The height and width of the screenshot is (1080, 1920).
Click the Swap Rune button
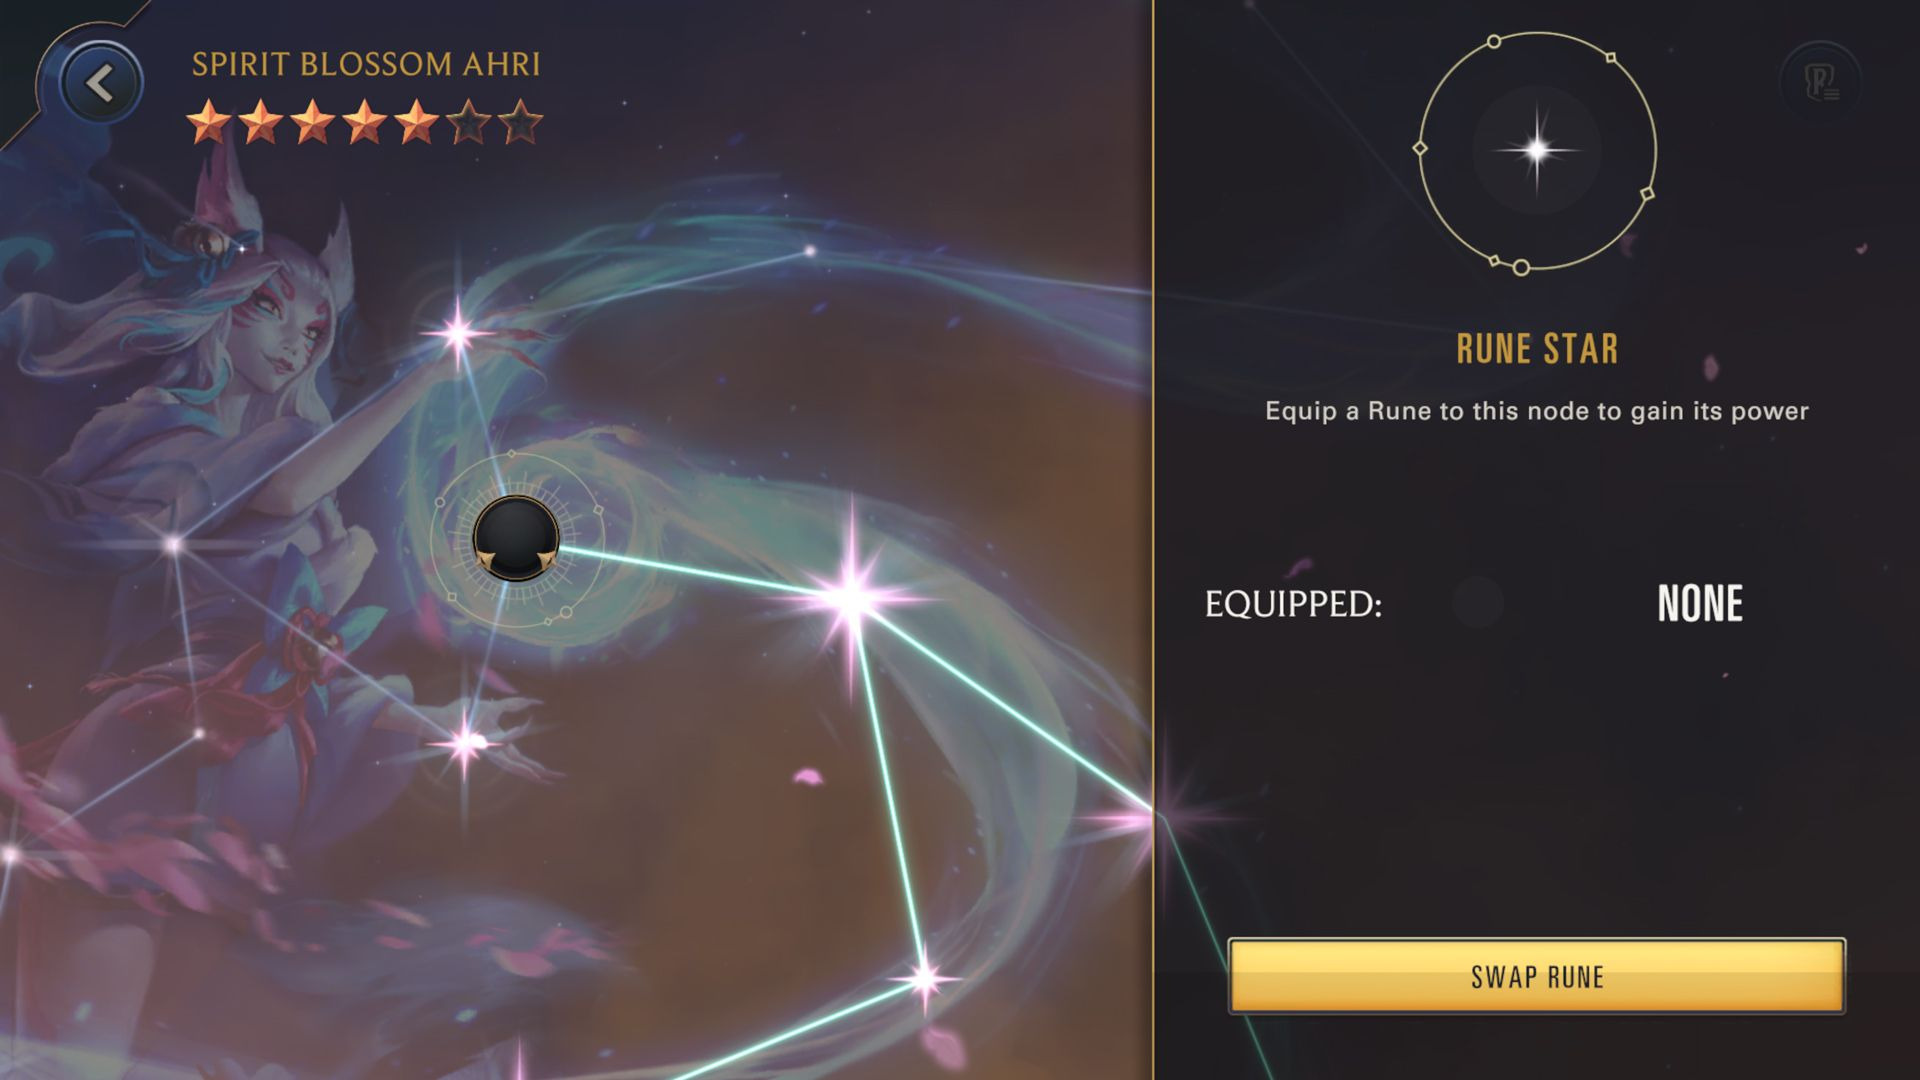pyautogui.click(x=1537, y=976)
